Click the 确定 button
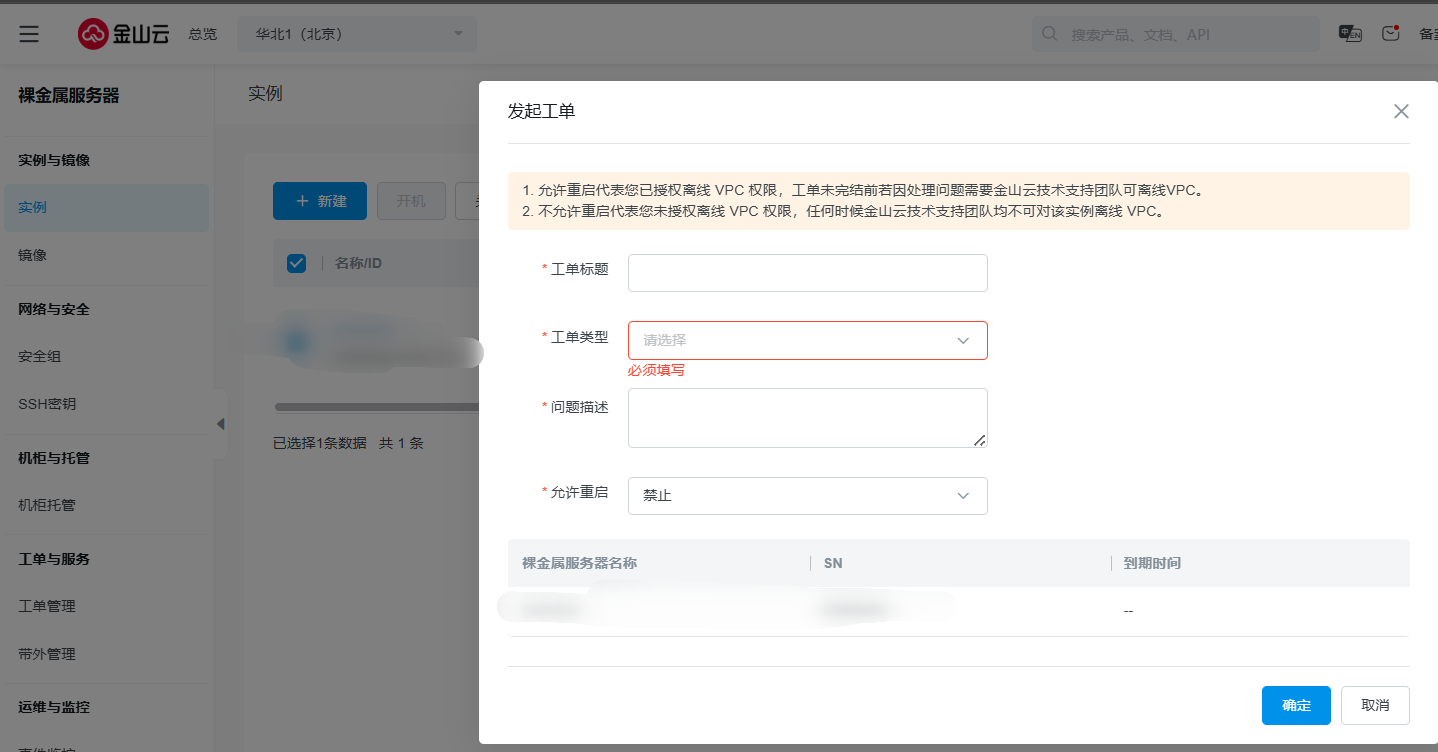This screenshot has width=1438, height=752. coord(1296,705)
